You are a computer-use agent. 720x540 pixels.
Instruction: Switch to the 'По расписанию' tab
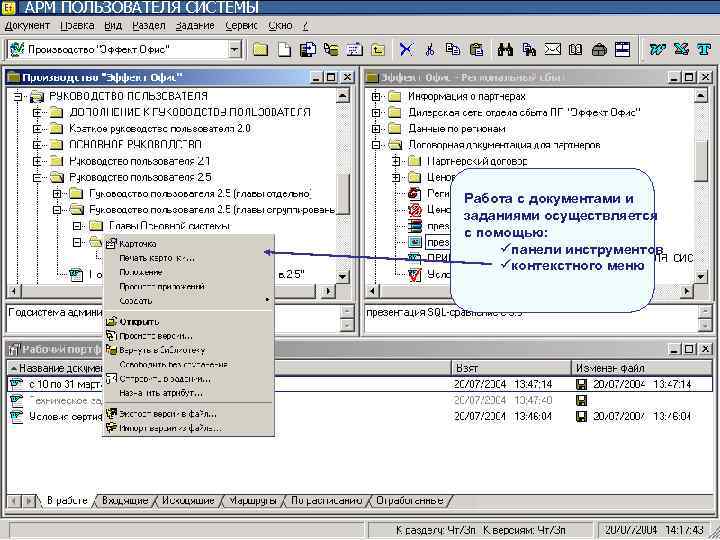[x=326, y=501]
